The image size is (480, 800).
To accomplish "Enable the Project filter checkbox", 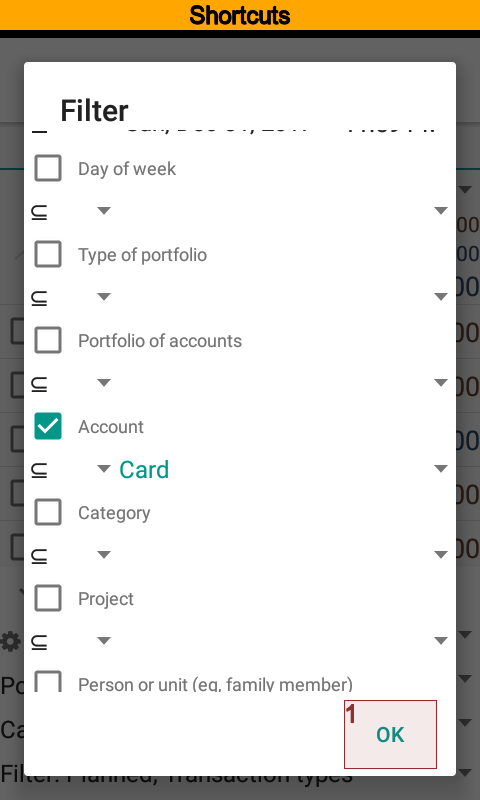I will (48, 598).
